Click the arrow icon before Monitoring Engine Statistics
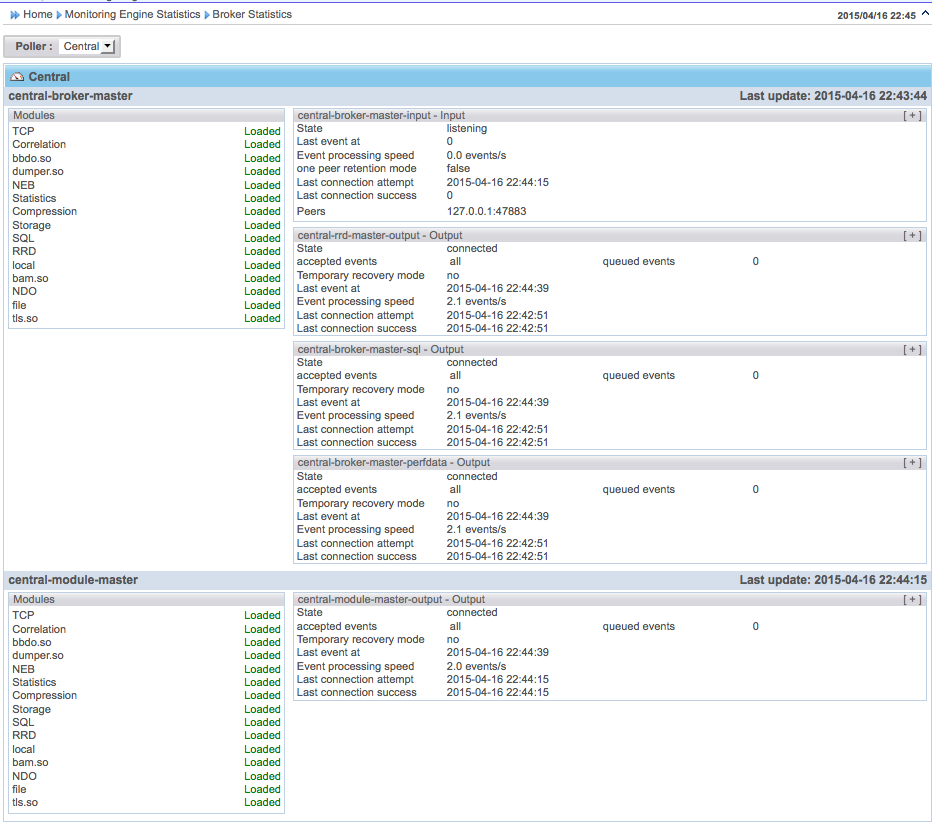Viewport: 932px width, 822px height. click(59, 15)
